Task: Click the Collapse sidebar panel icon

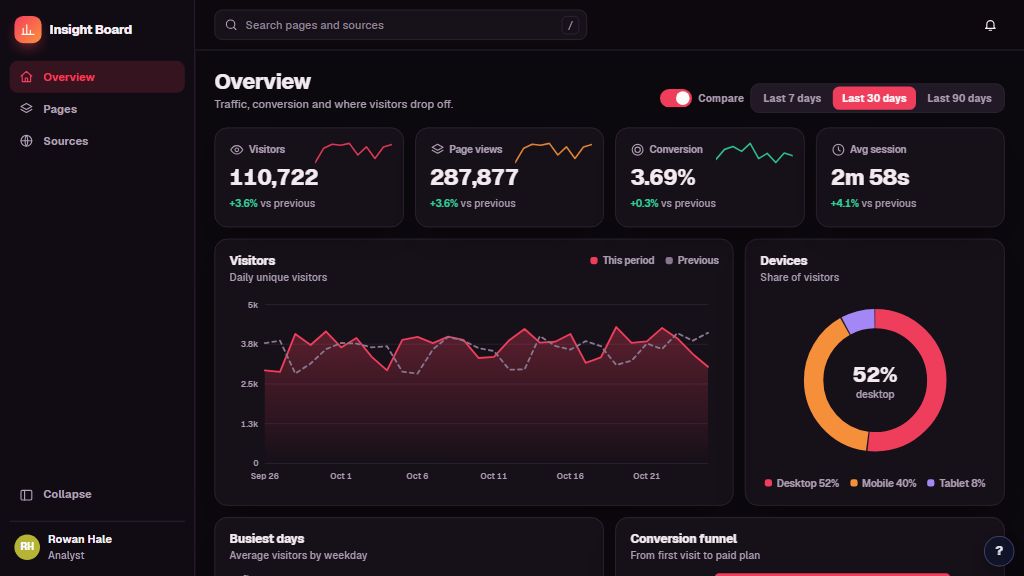Action: [26, 494]
